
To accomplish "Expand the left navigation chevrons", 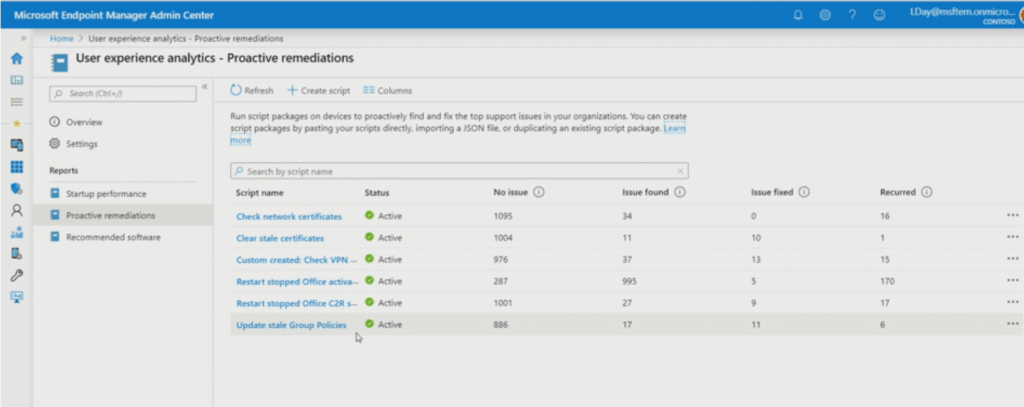I will [x=24, y=39].
